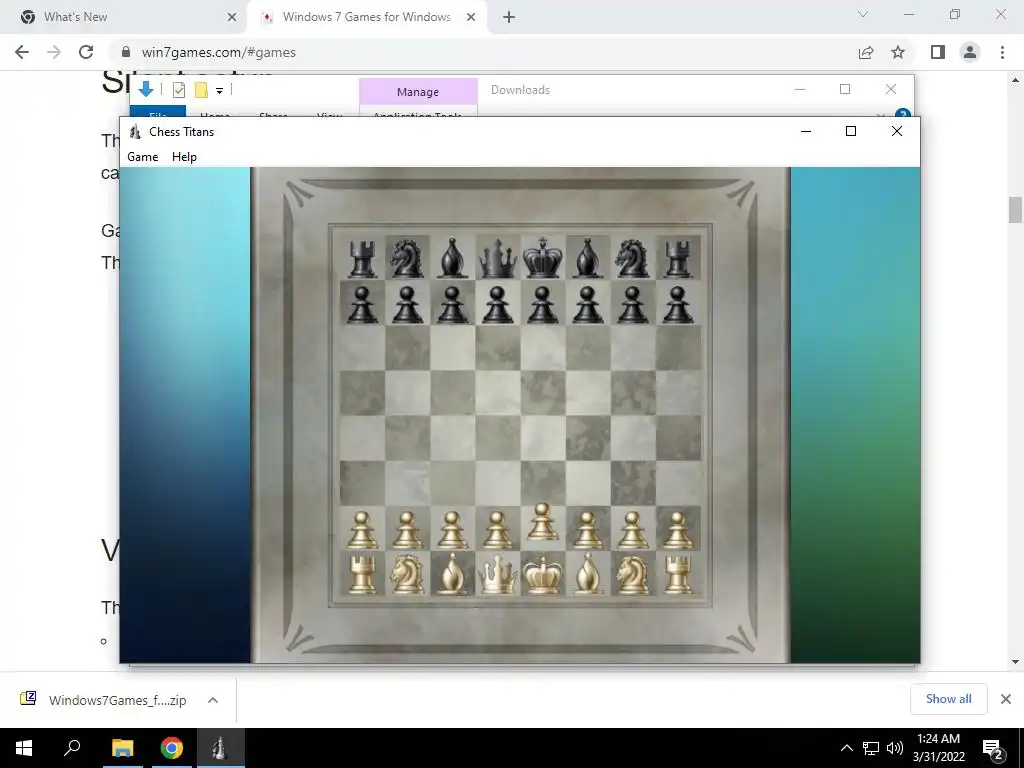Viewport: 1024px width, 768px height.
Task: Select the white bishop beside the queen
Action: coord(452,575)
